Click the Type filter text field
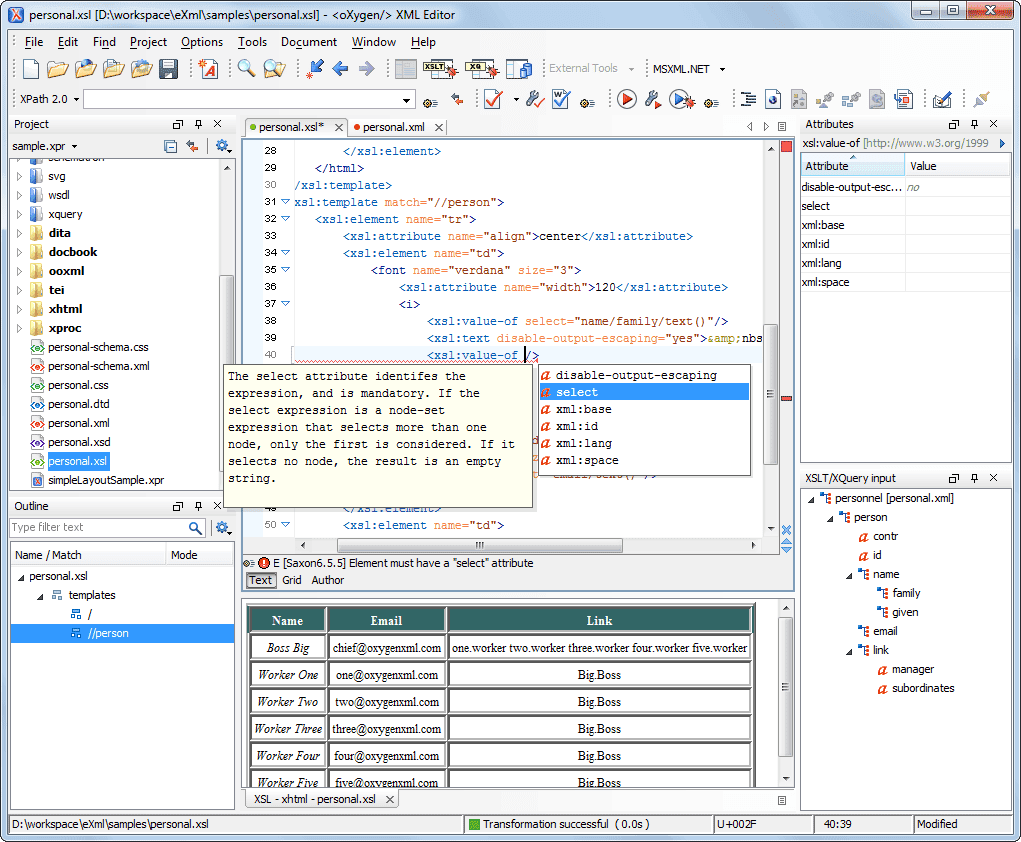This screenshot has height=842, width=1021. (99, 528)
